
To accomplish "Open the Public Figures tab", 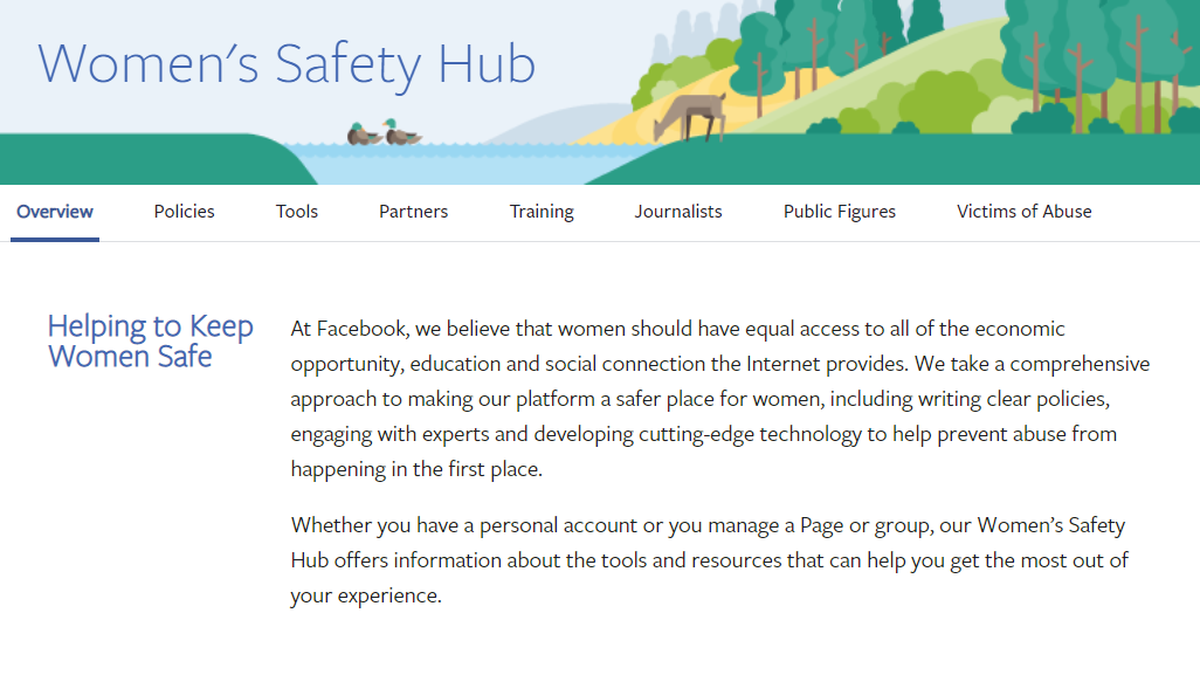I will [839, 212].
